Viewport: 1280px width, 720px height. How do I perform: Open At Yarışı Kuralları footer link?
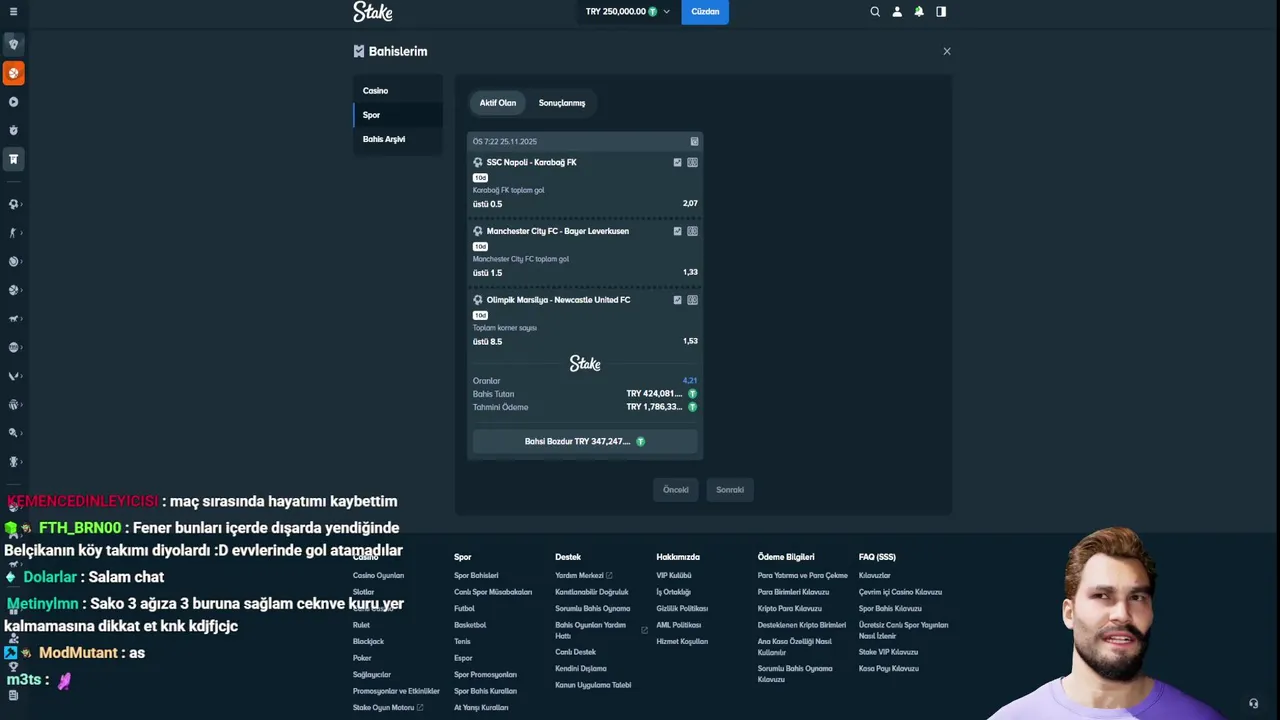481,708
